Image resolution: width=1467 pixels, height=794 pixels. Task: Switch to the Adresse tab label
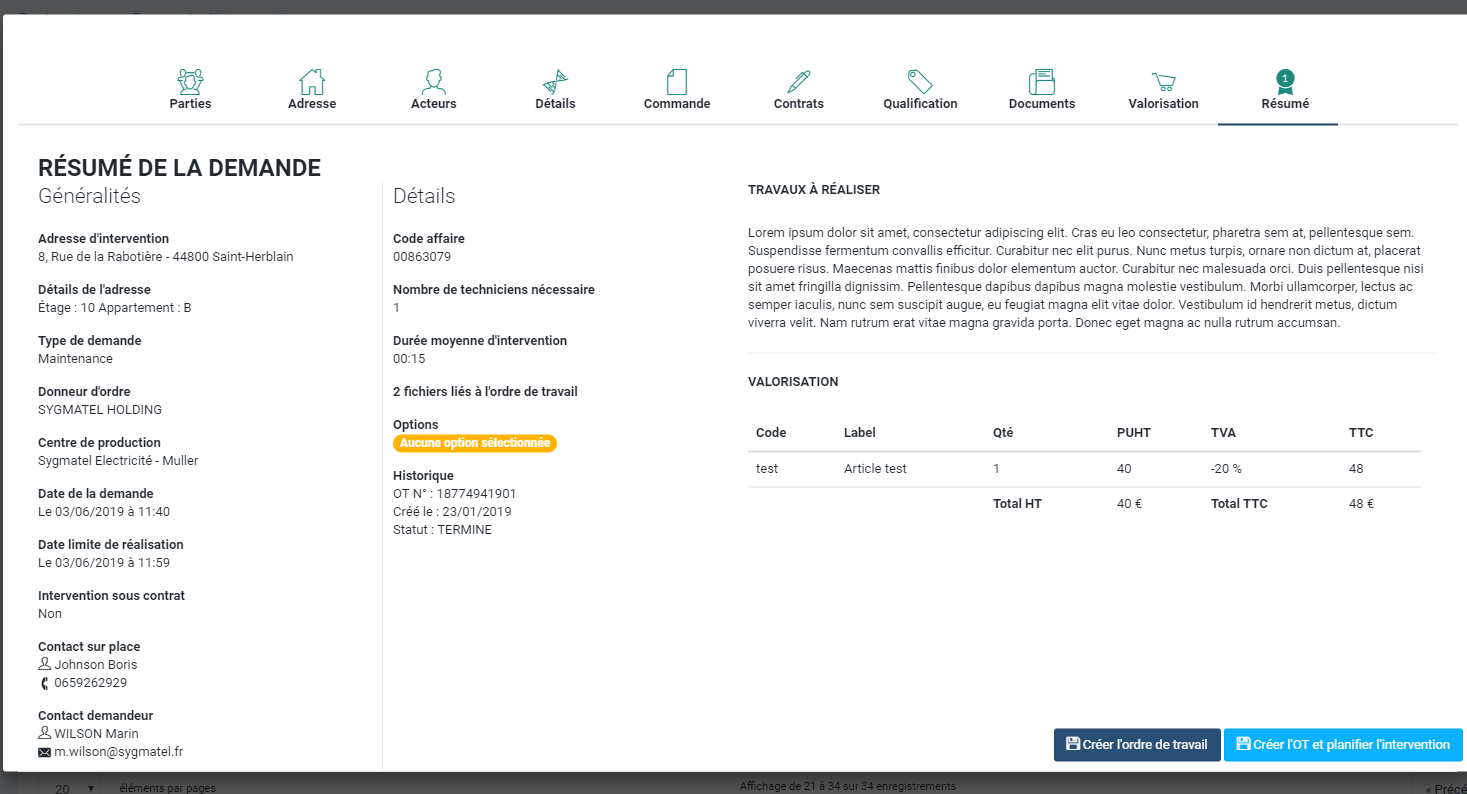pos(312,104)
